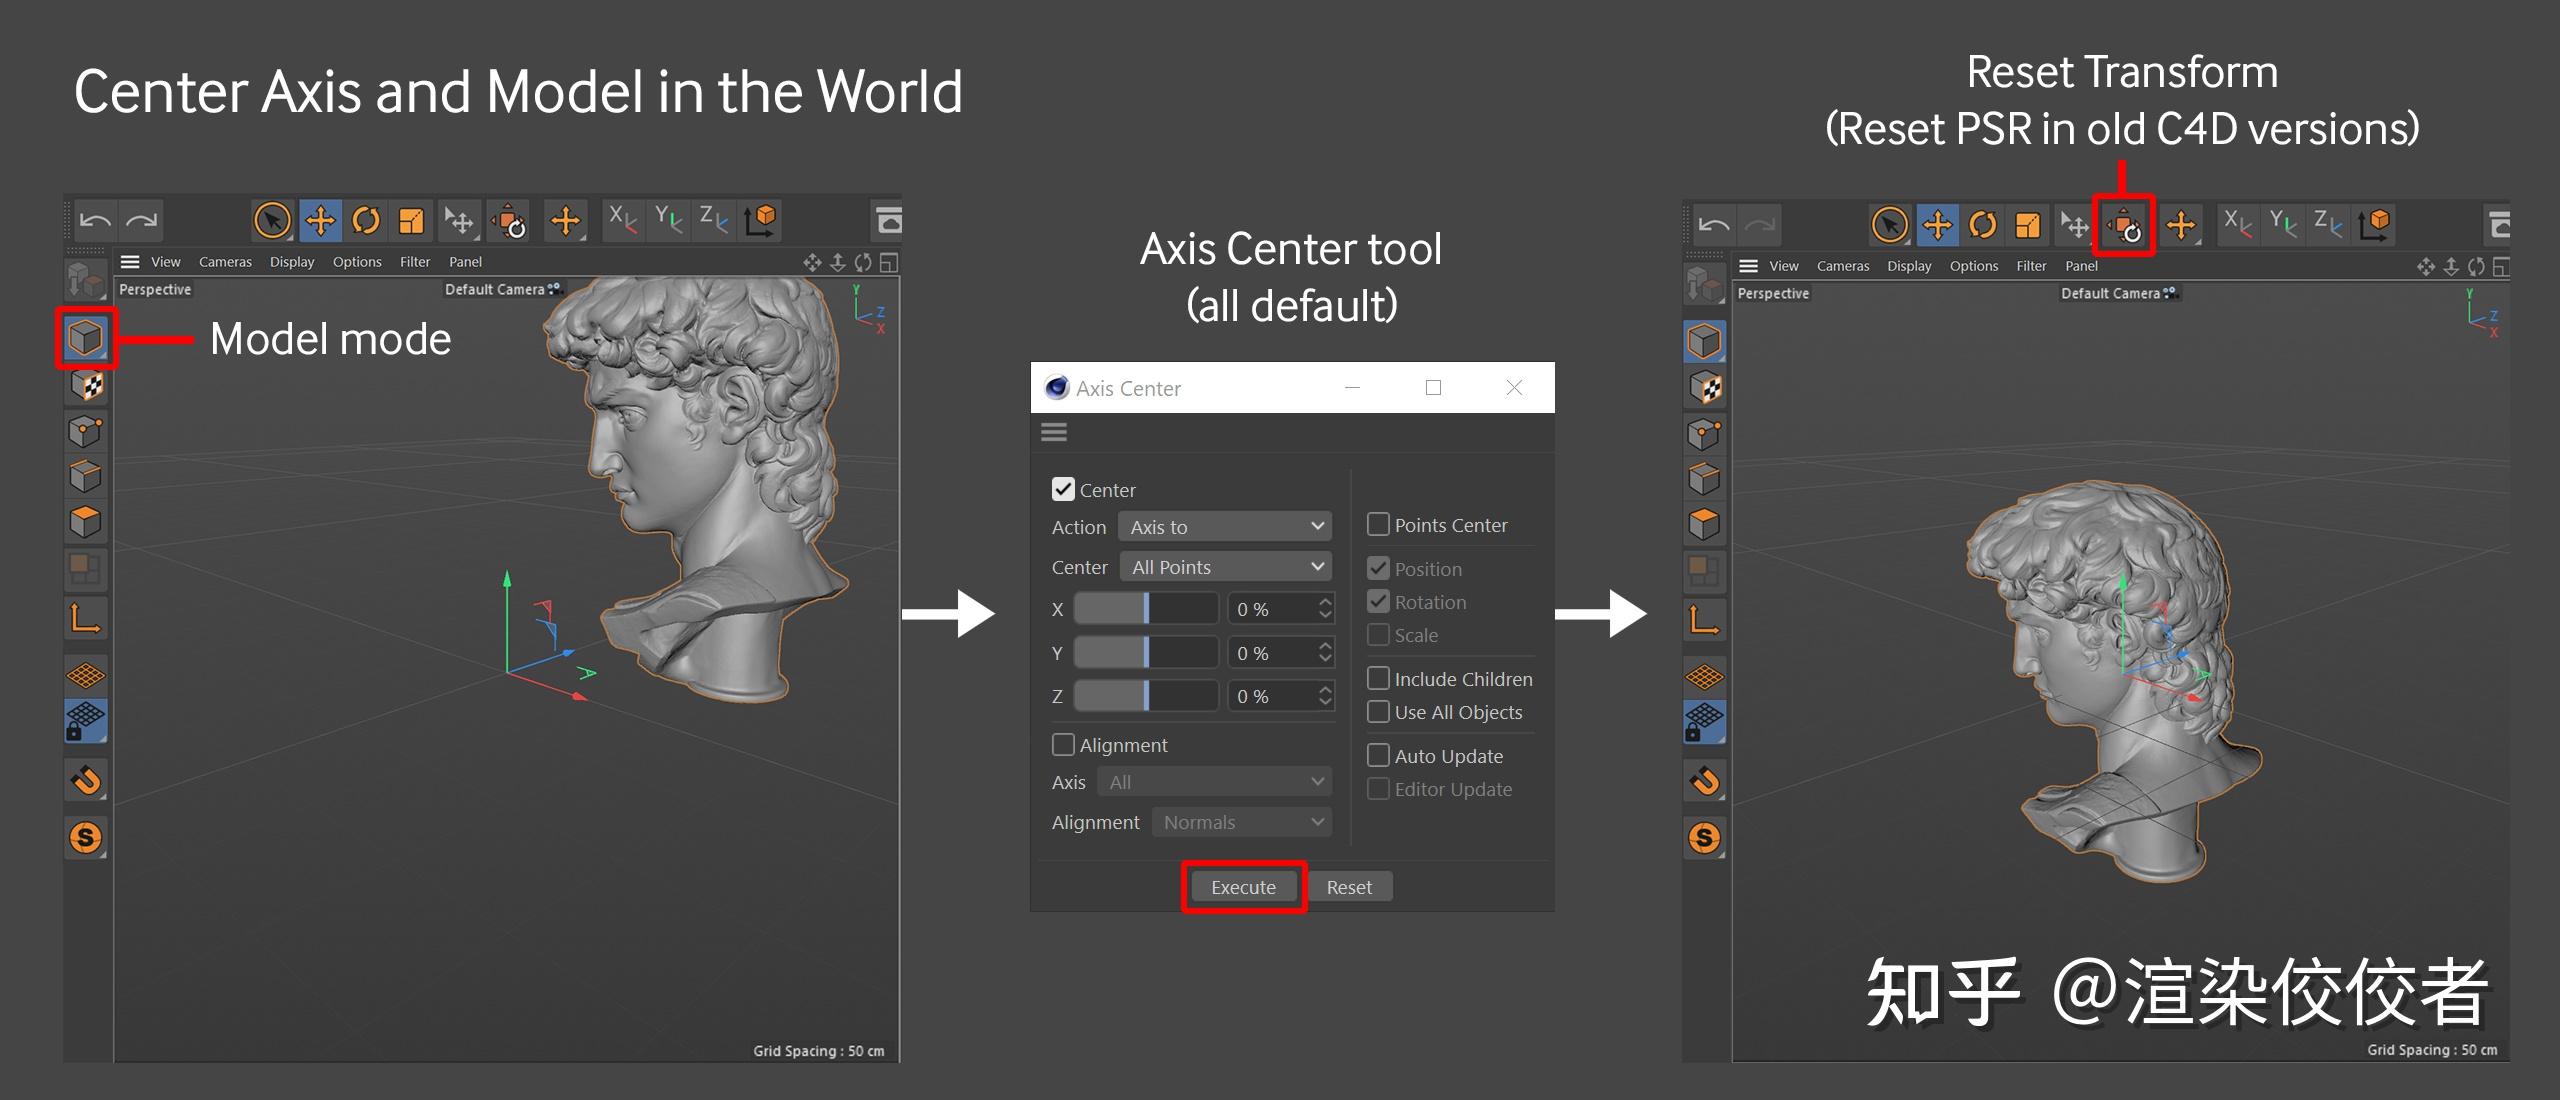
Task: Click the Undo arrow in left toolbar
Action: point(95,220)
